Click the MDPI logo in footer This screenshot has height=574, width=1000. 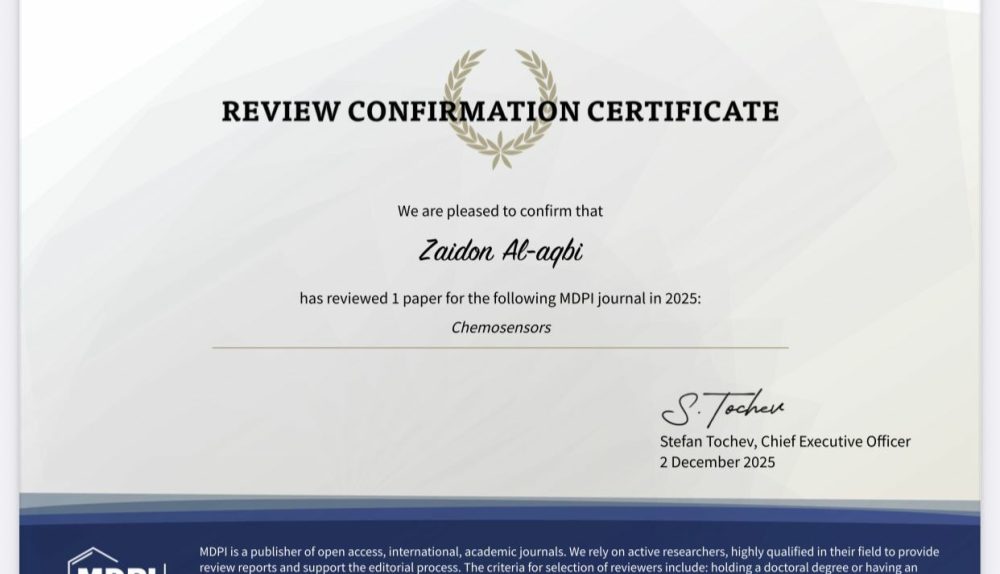tap(116, 561)
